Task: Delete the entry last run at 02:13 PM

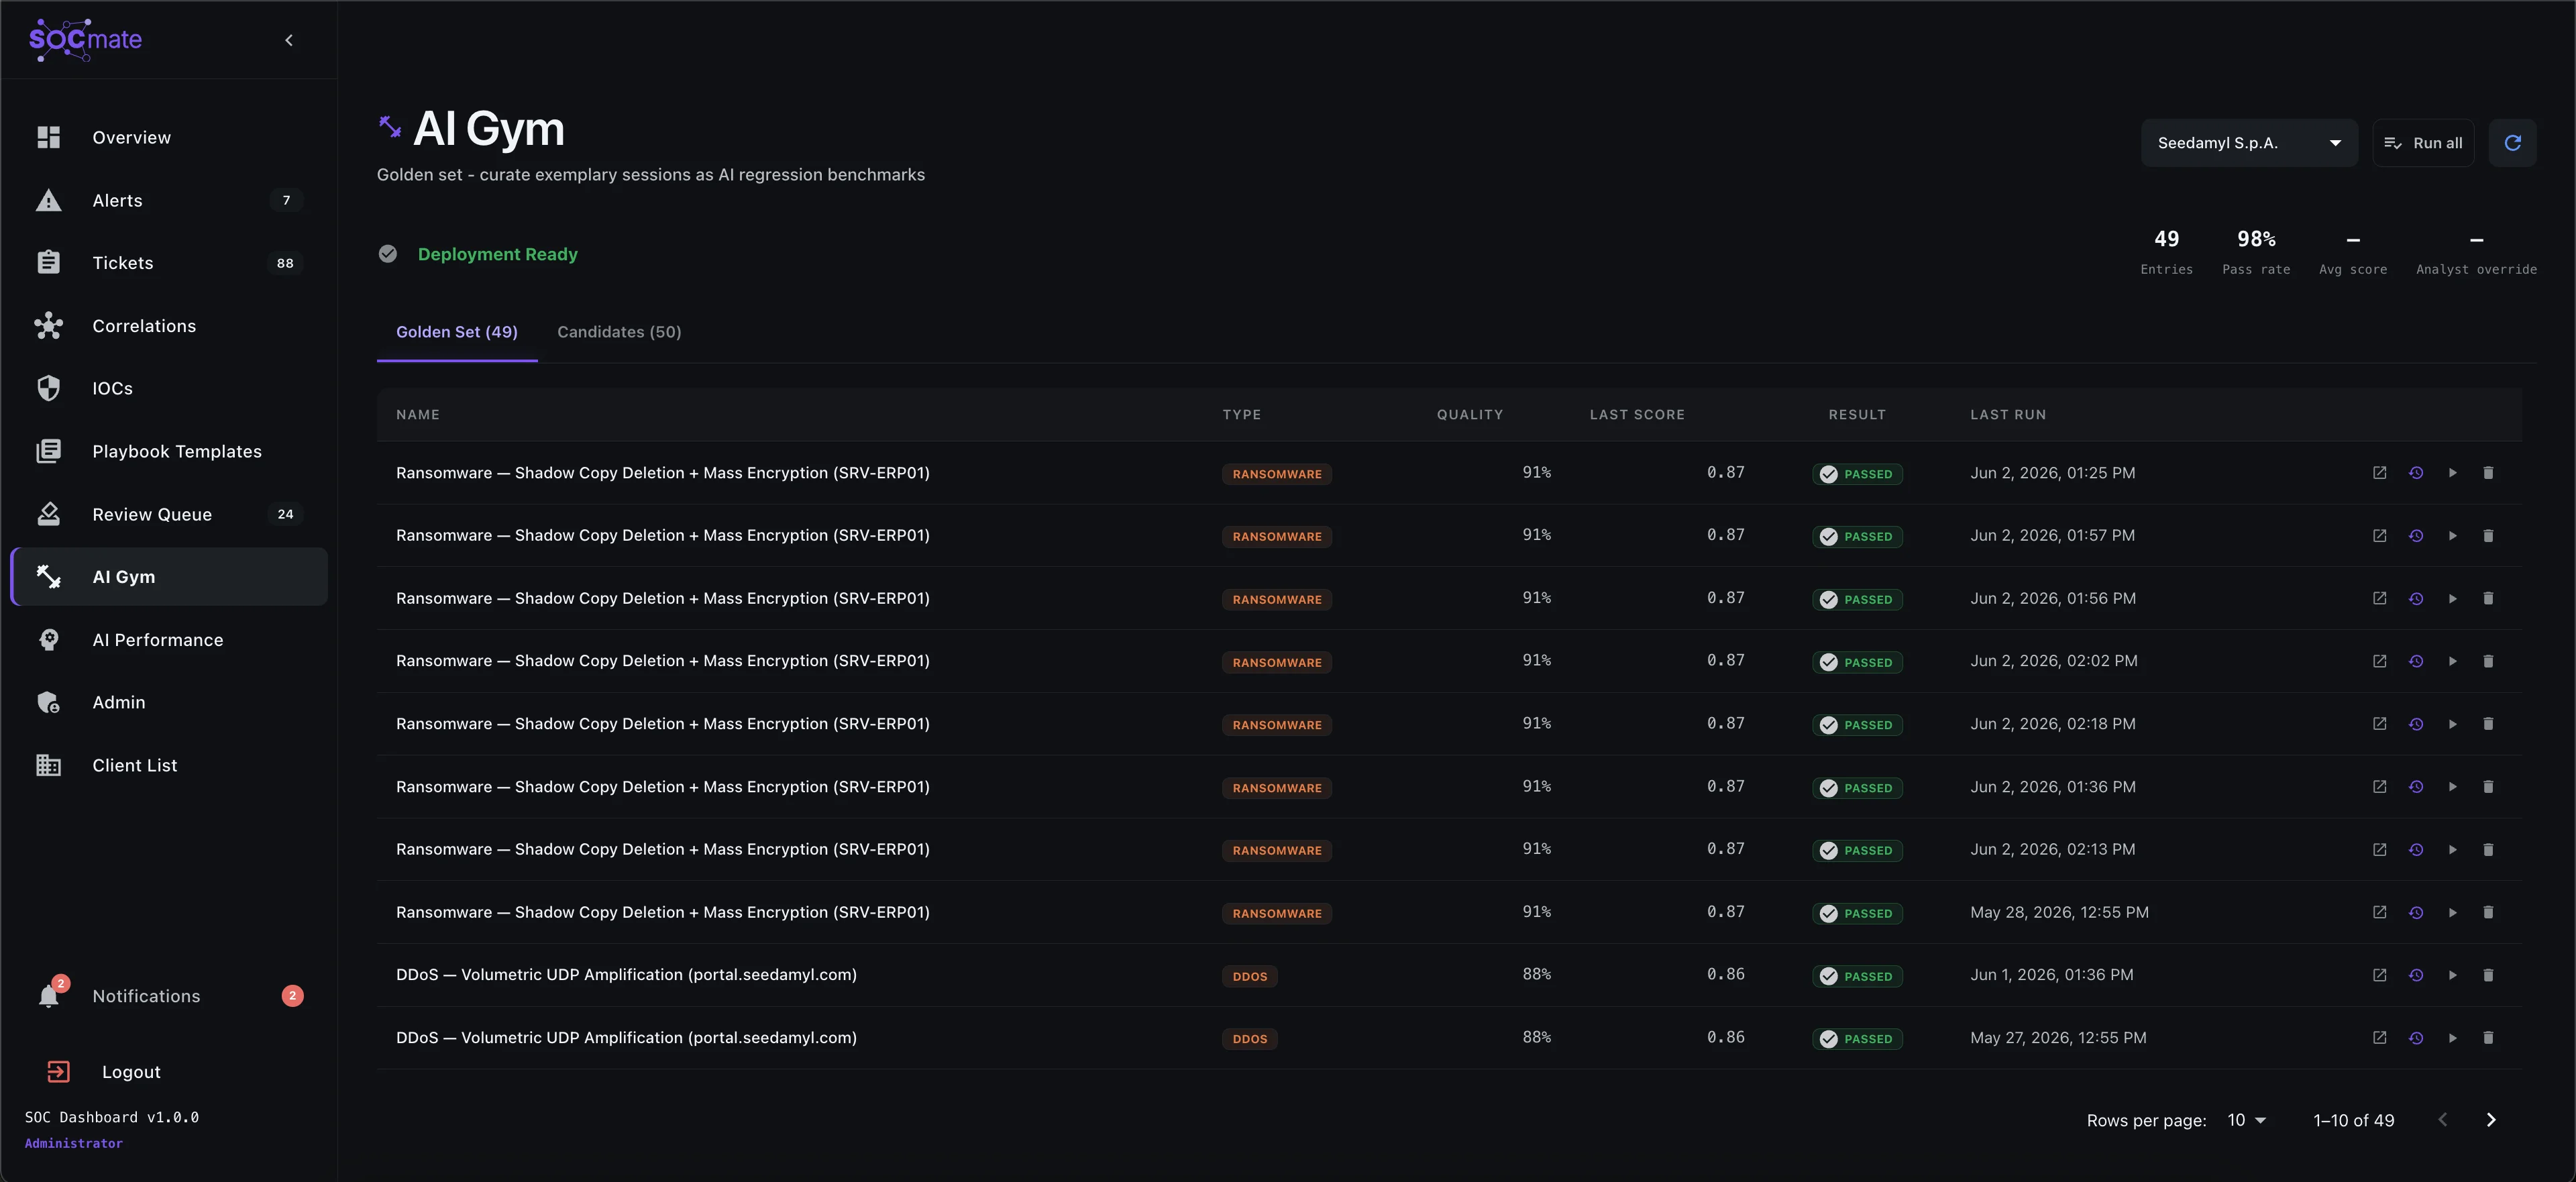Action: [x=2488, y=849]
